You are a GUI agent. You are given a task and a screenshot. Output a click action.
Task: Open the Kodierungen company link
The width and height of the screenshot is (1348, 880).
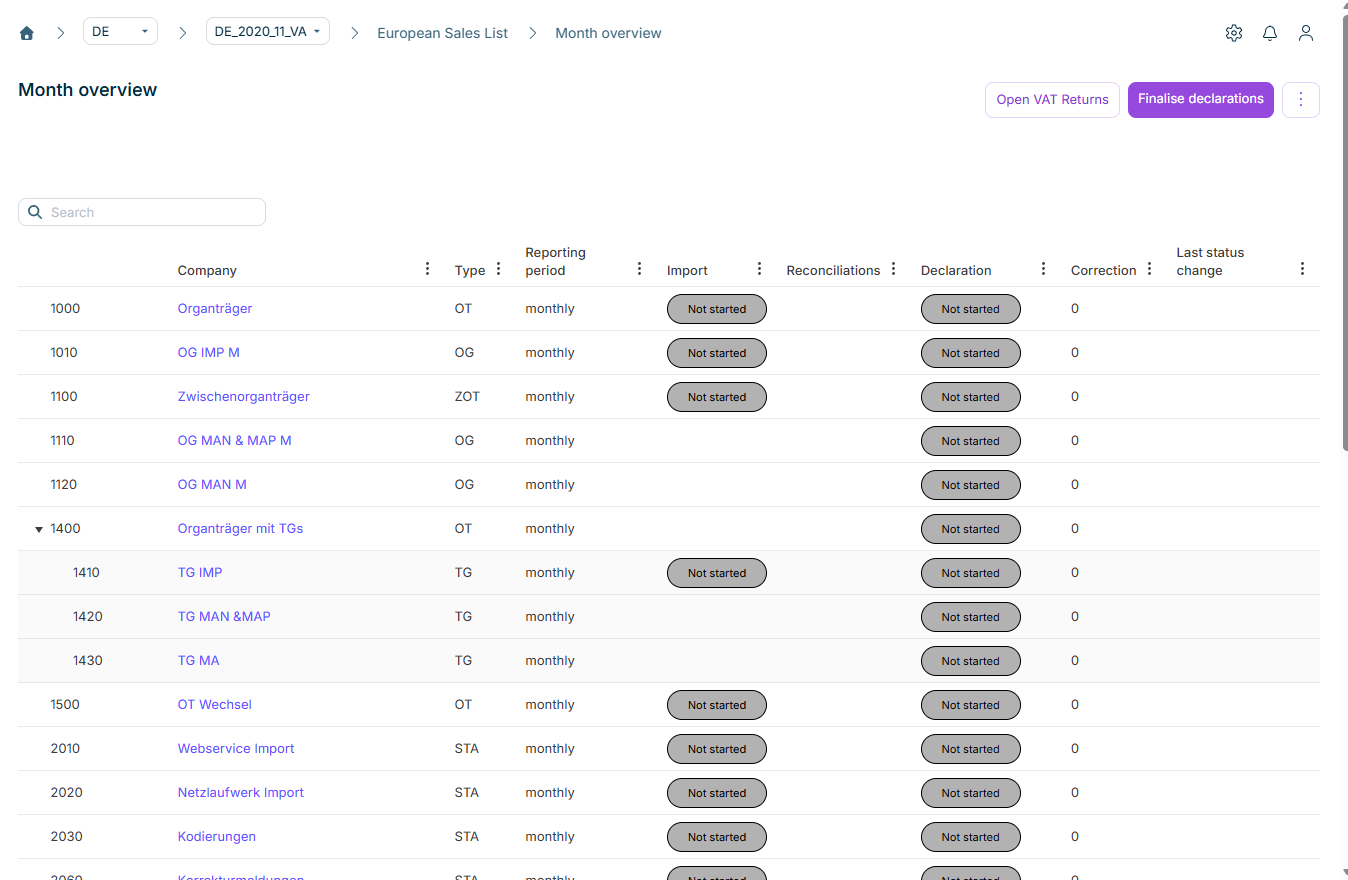217,837
